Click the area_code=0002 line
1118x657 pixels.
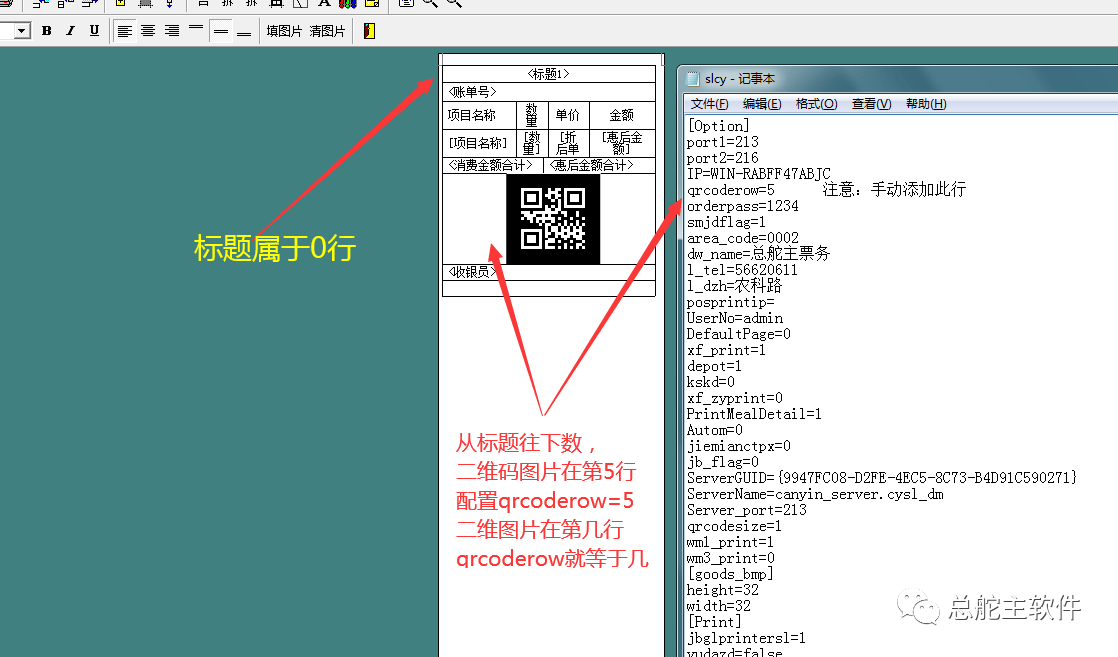[x=742, y=238]
